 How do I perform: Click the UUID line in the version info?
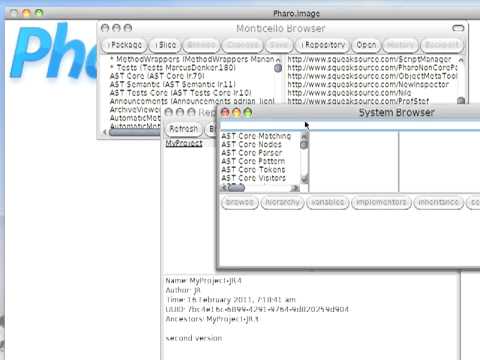(x=257, y=309)
